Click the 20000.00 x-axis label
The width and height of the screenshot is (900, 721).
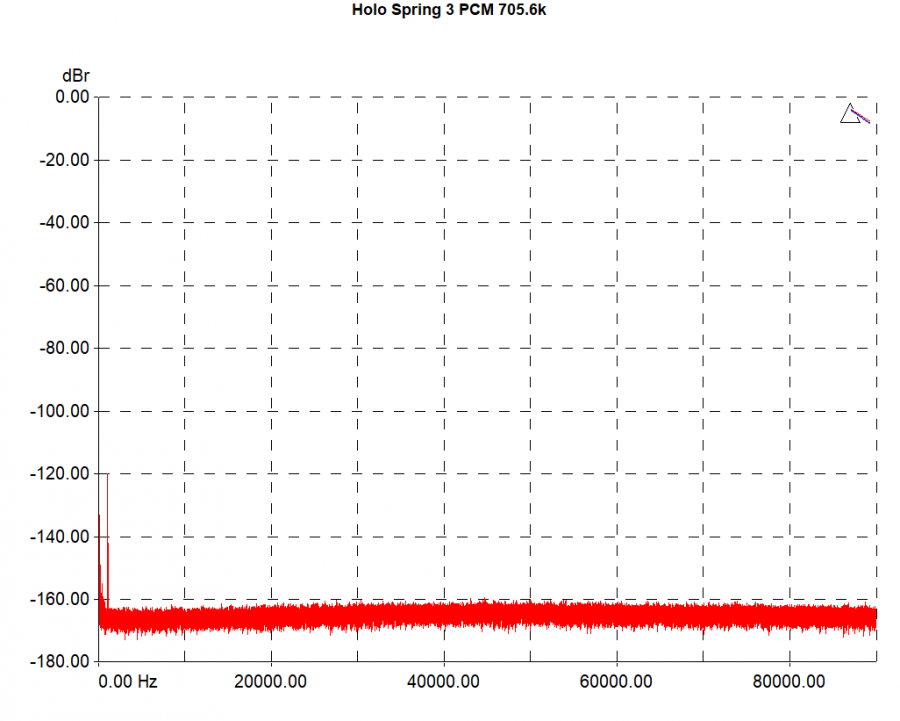(270, 681)
